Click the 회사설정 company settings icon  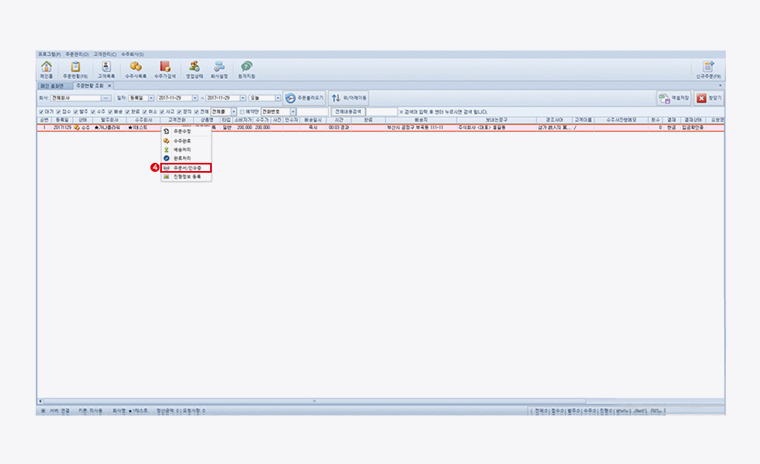(219, 68)
